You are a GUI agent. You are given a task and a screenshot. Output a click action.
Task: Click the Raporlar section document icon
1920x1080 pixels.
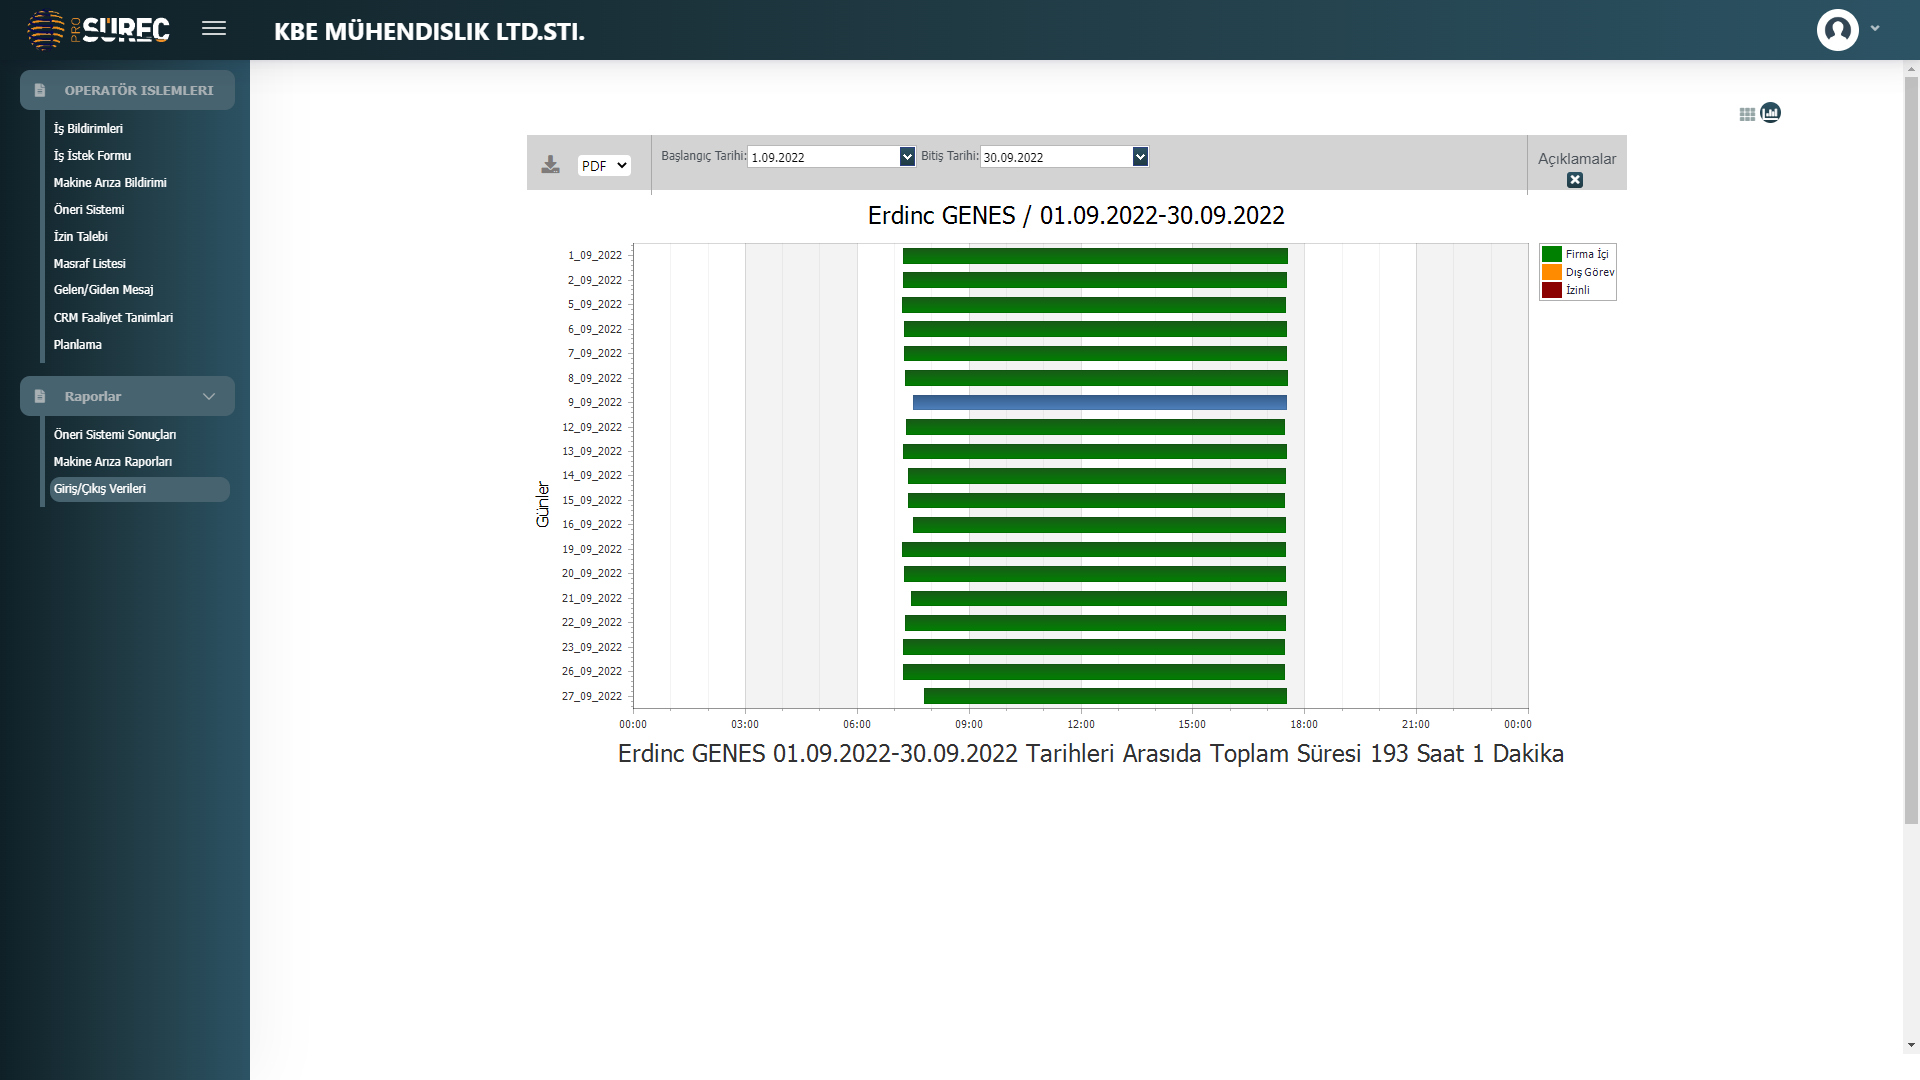pyautogui.click(x=40, y=396)
